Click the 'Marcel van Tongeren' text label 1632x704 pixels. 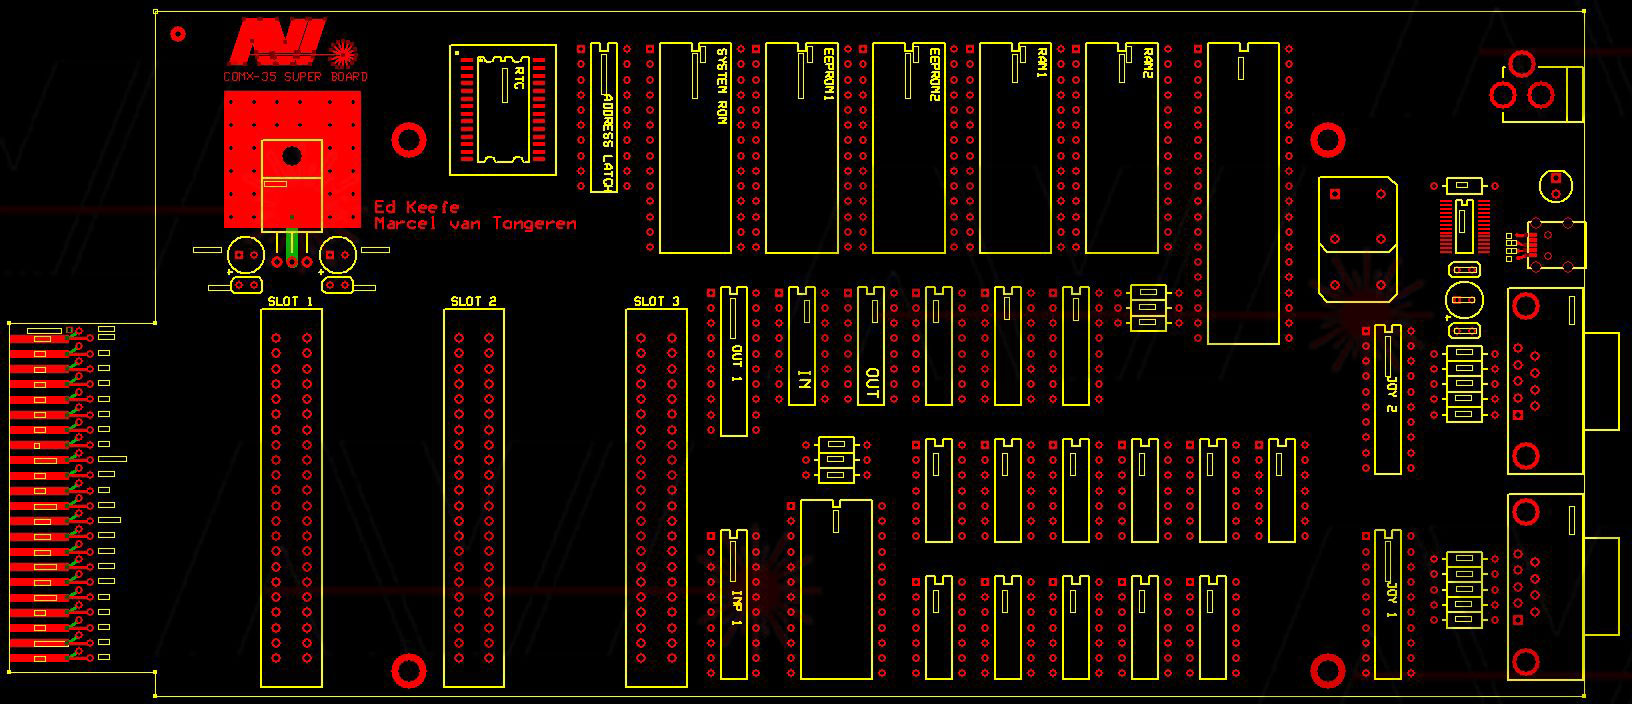[x=475, y=224]
